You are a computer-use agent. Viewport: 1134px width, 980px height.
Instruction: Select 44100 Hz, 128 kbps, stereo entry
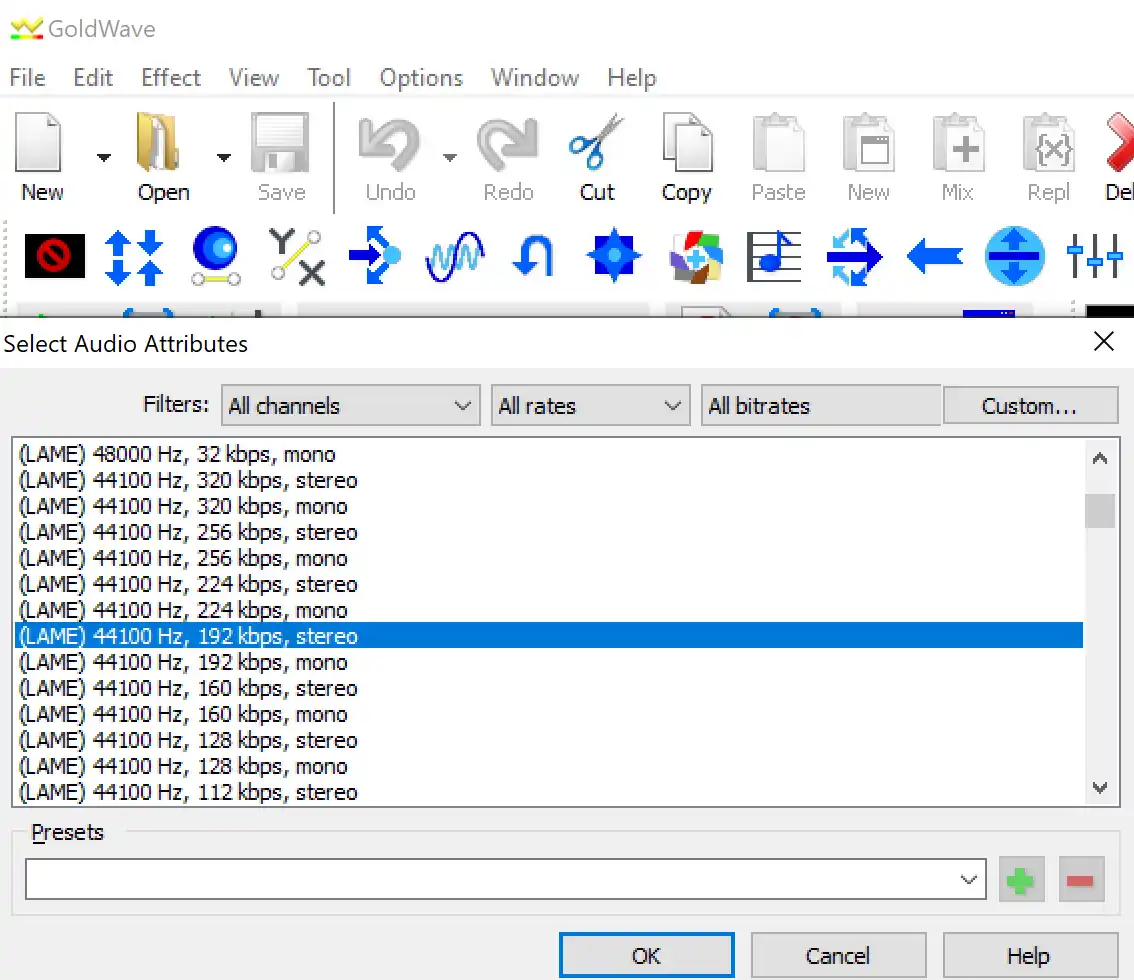point(188,741)
